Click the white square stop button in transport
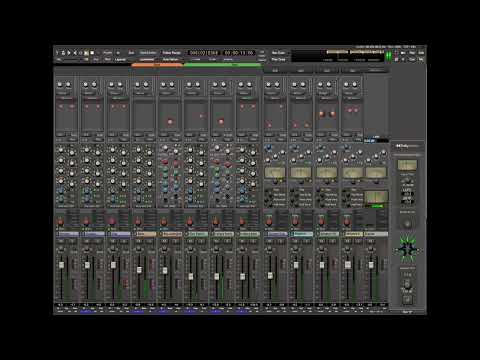 click(x=92, y=53)
